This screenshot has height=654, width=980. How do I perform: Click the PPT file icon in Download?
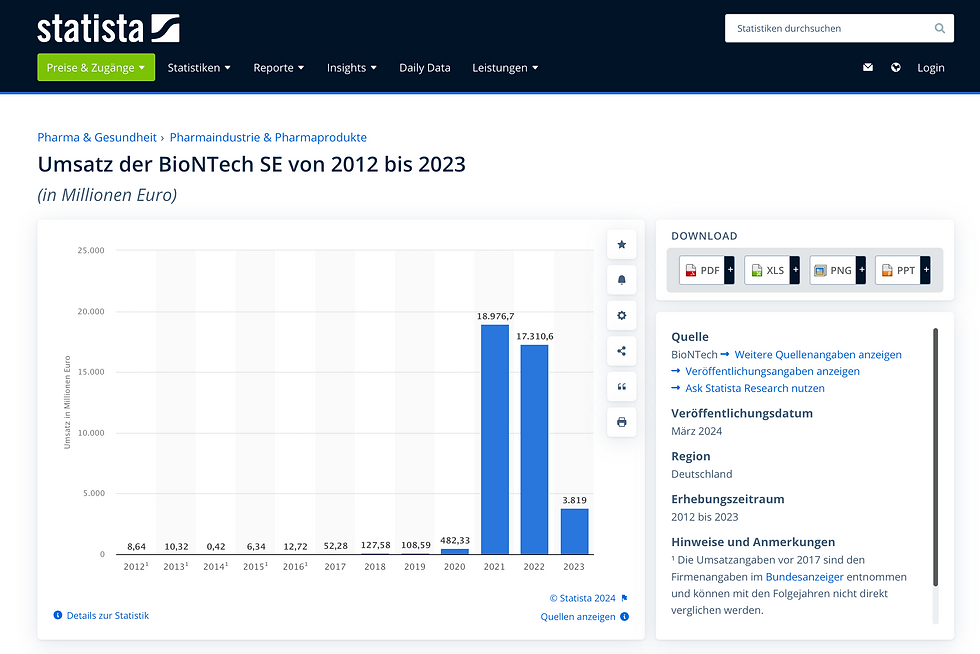887,270
